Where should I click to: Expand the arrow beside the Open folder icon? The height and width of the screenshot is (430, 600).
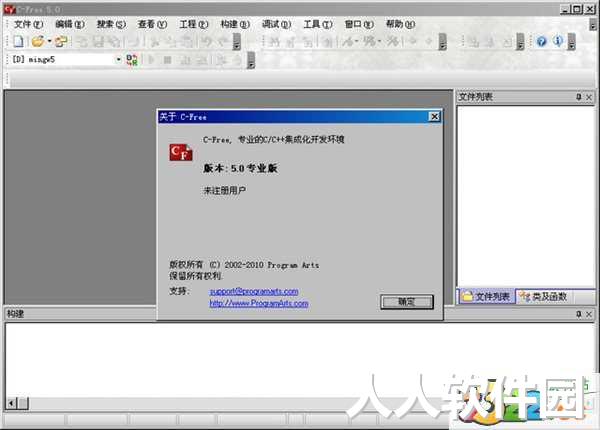point(49,41)
